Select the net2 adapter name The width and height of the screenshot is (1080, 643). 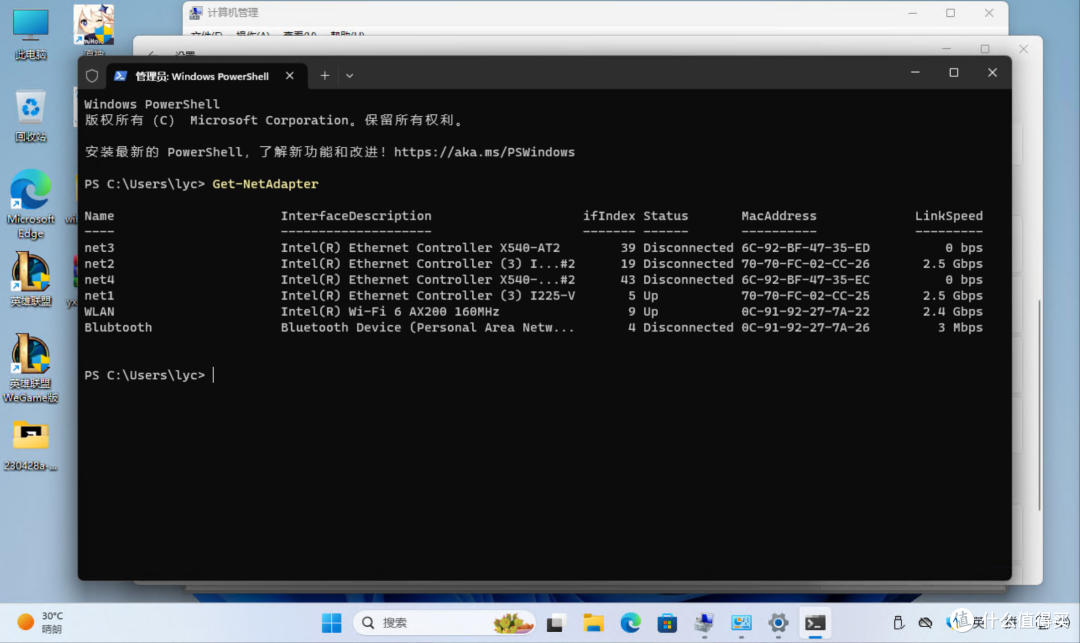pos(99,264)
